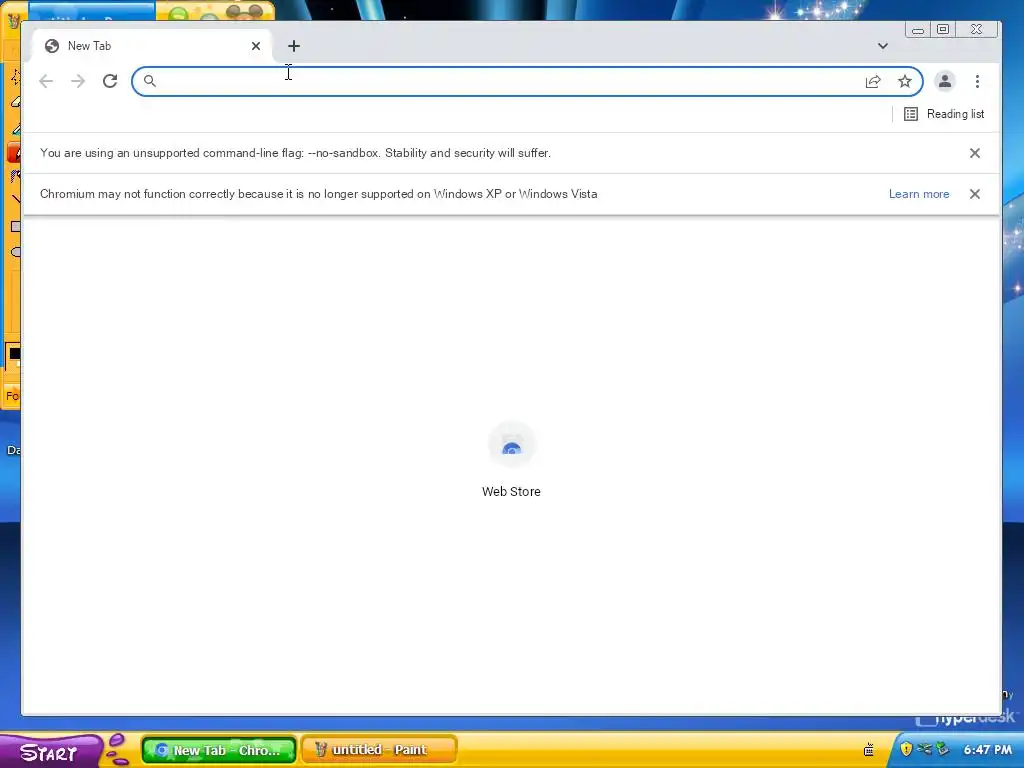Click the on-screen keyboard taskbar icon
1024x768 pixels.
tap(869, 750)
